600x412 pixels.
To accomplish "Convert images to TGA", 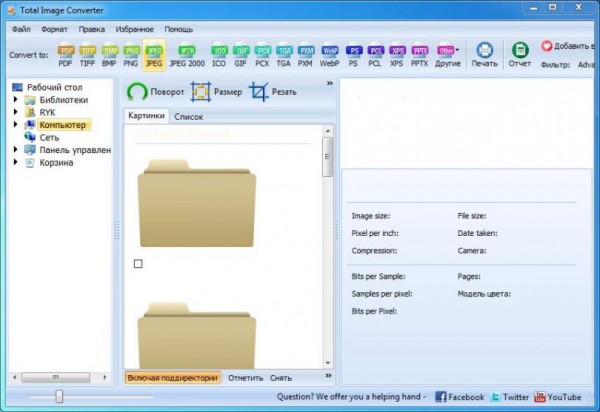I will (284, 55).
